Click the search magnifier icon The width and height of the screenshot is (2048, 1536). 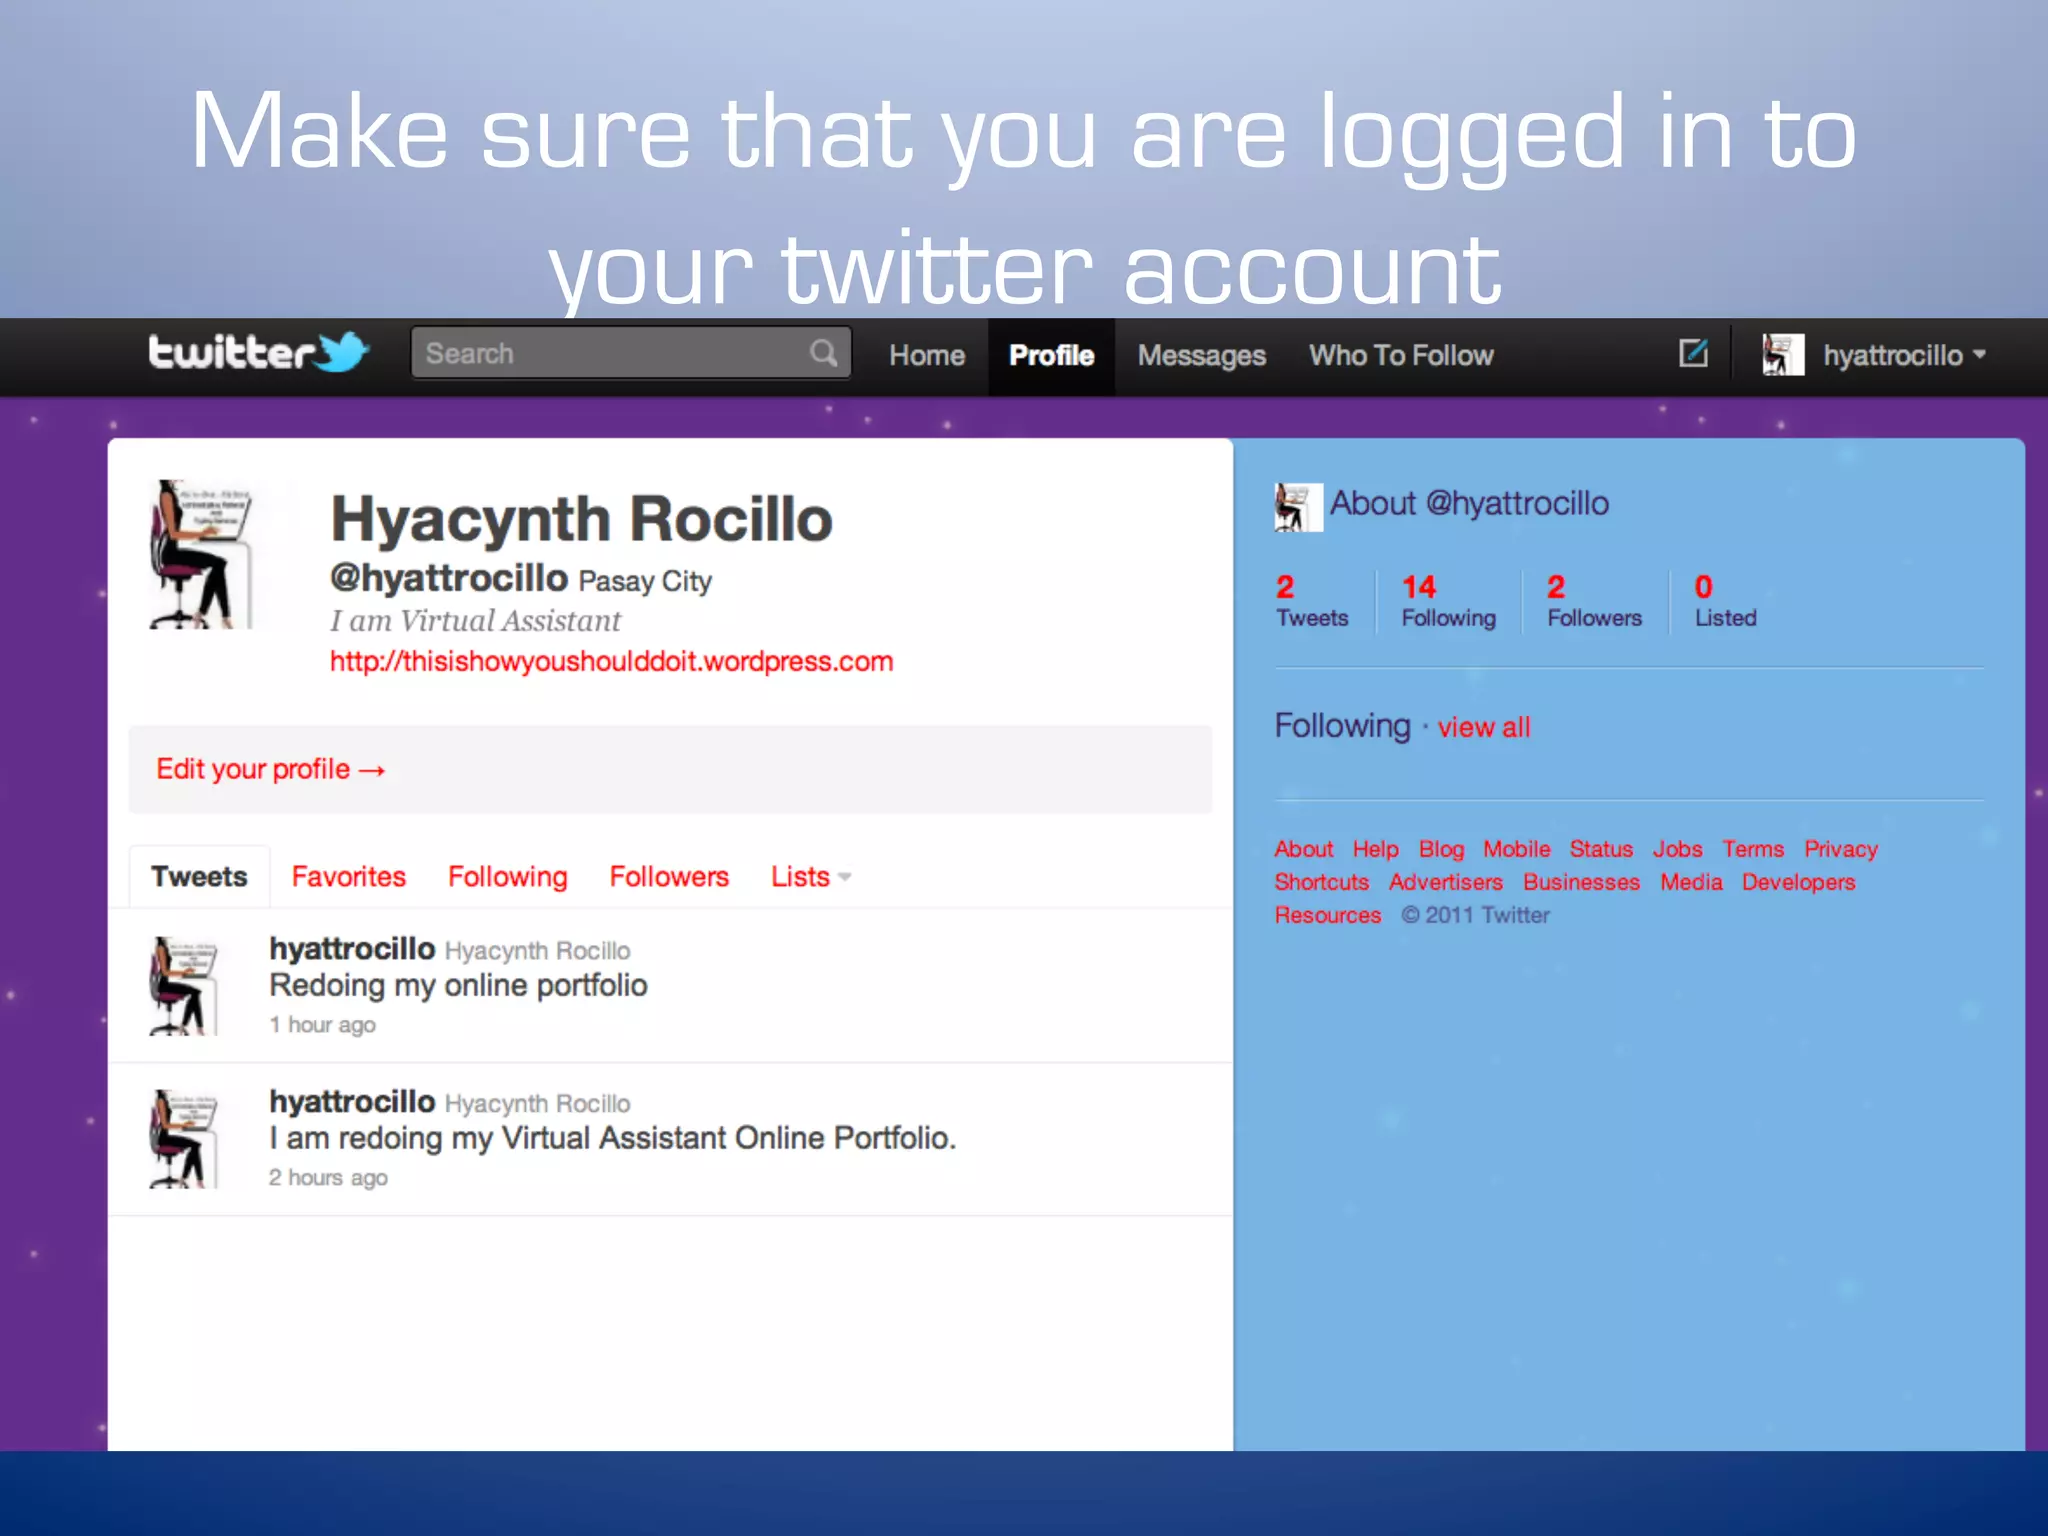[x=824, y=353]
